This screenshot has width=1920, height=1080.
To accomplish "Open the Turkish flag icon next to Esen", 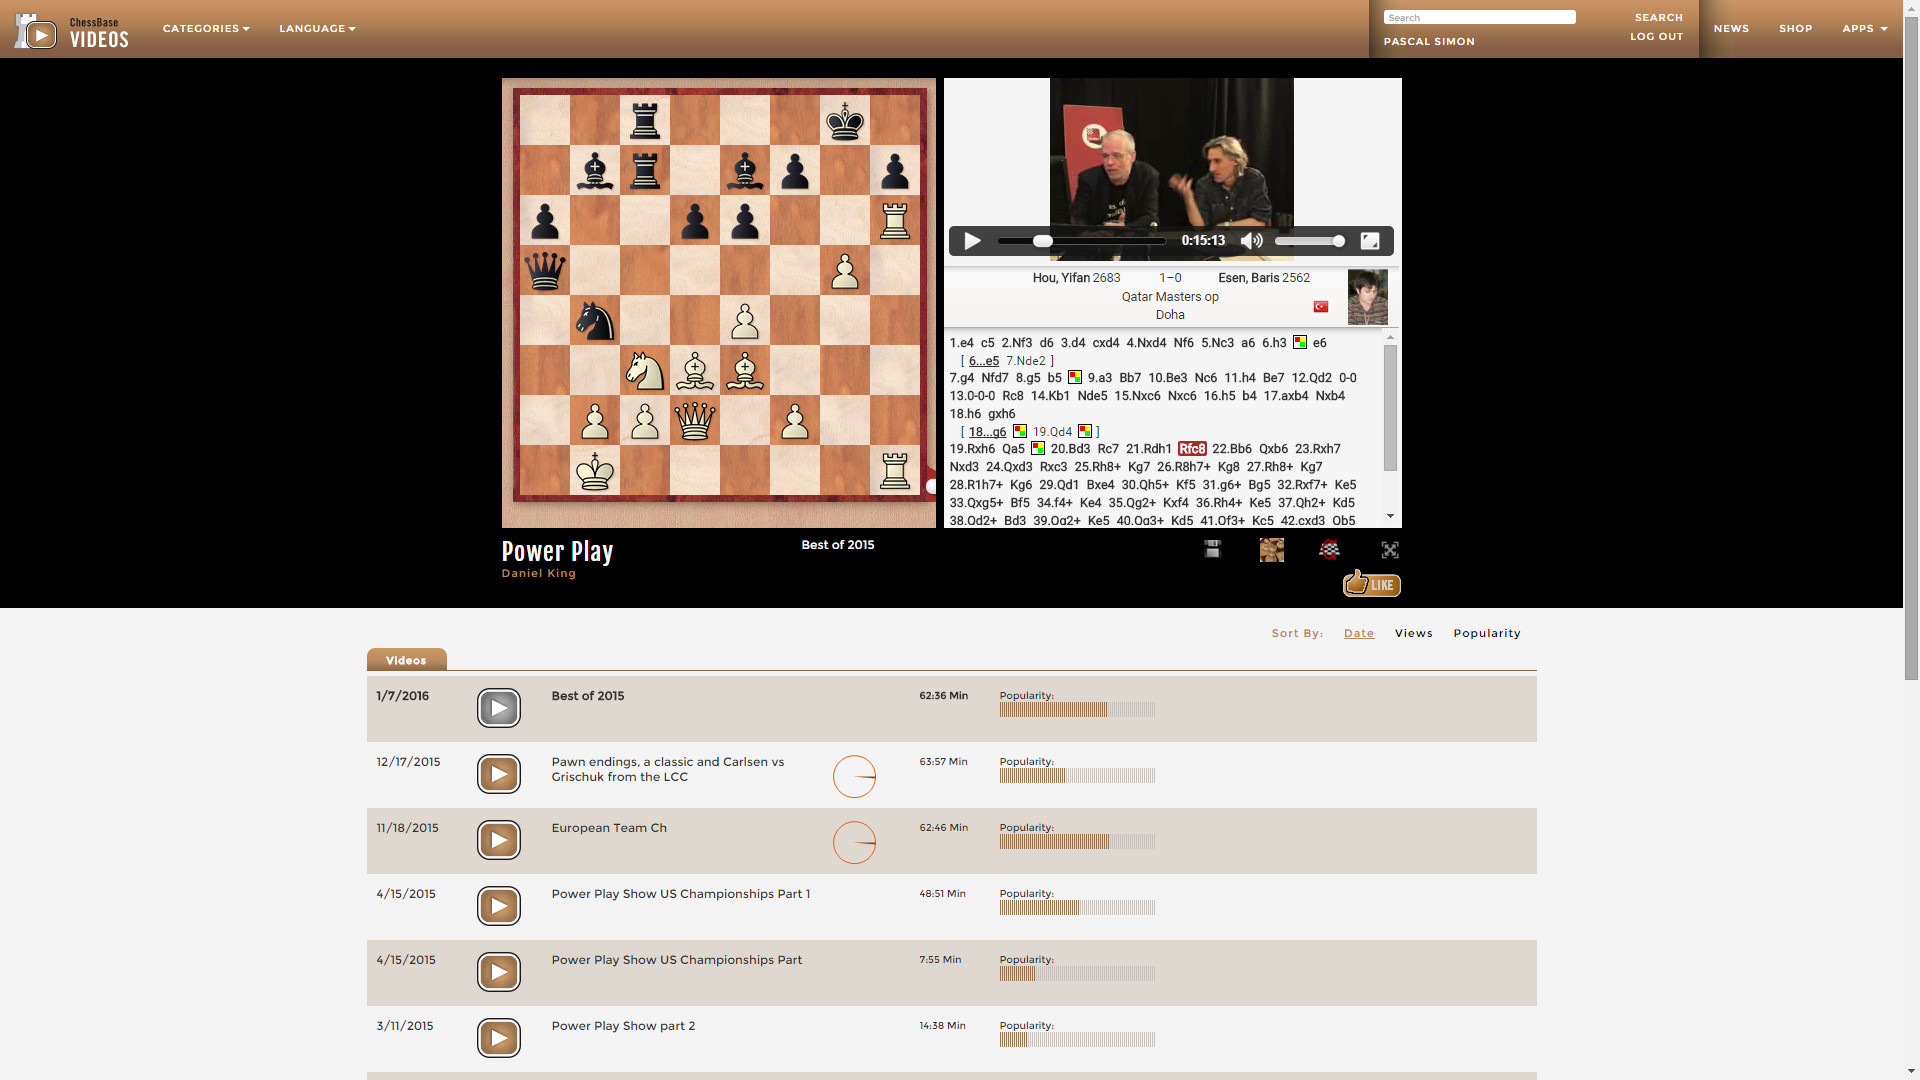I will click(1321, 306).
